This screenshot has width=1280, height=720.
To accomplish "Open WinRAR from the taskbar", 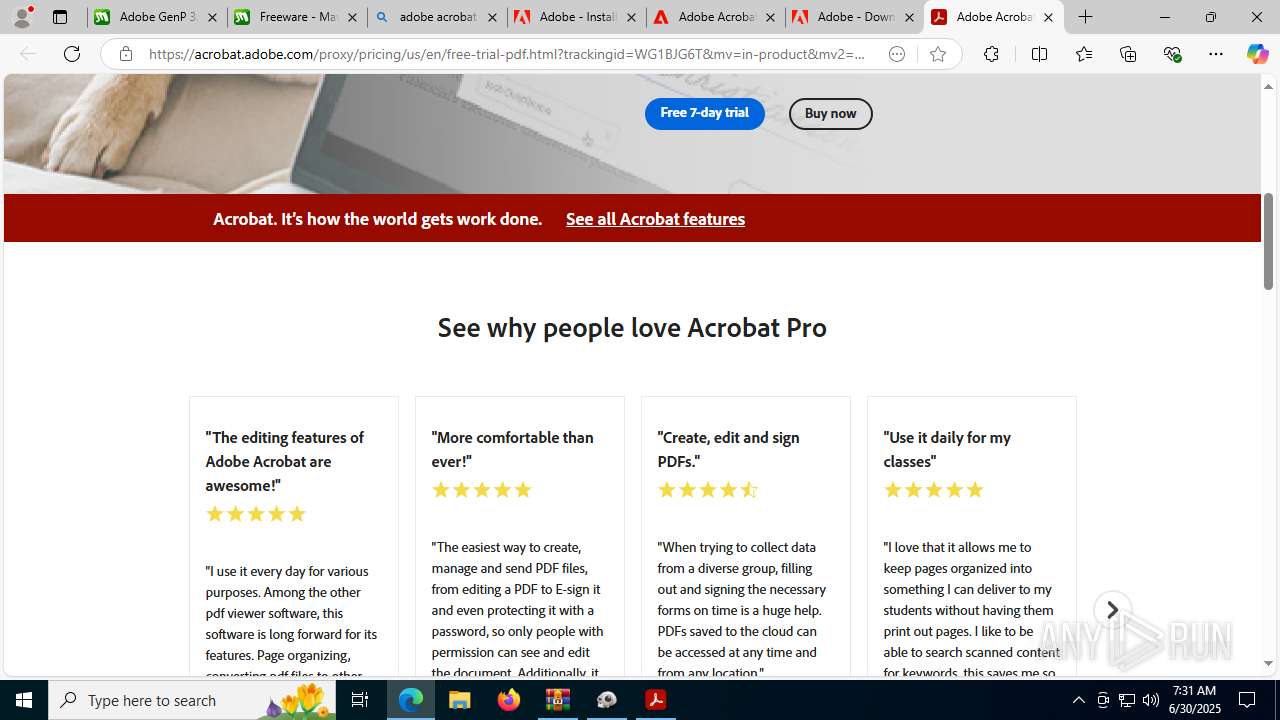I will click(558, 700).
